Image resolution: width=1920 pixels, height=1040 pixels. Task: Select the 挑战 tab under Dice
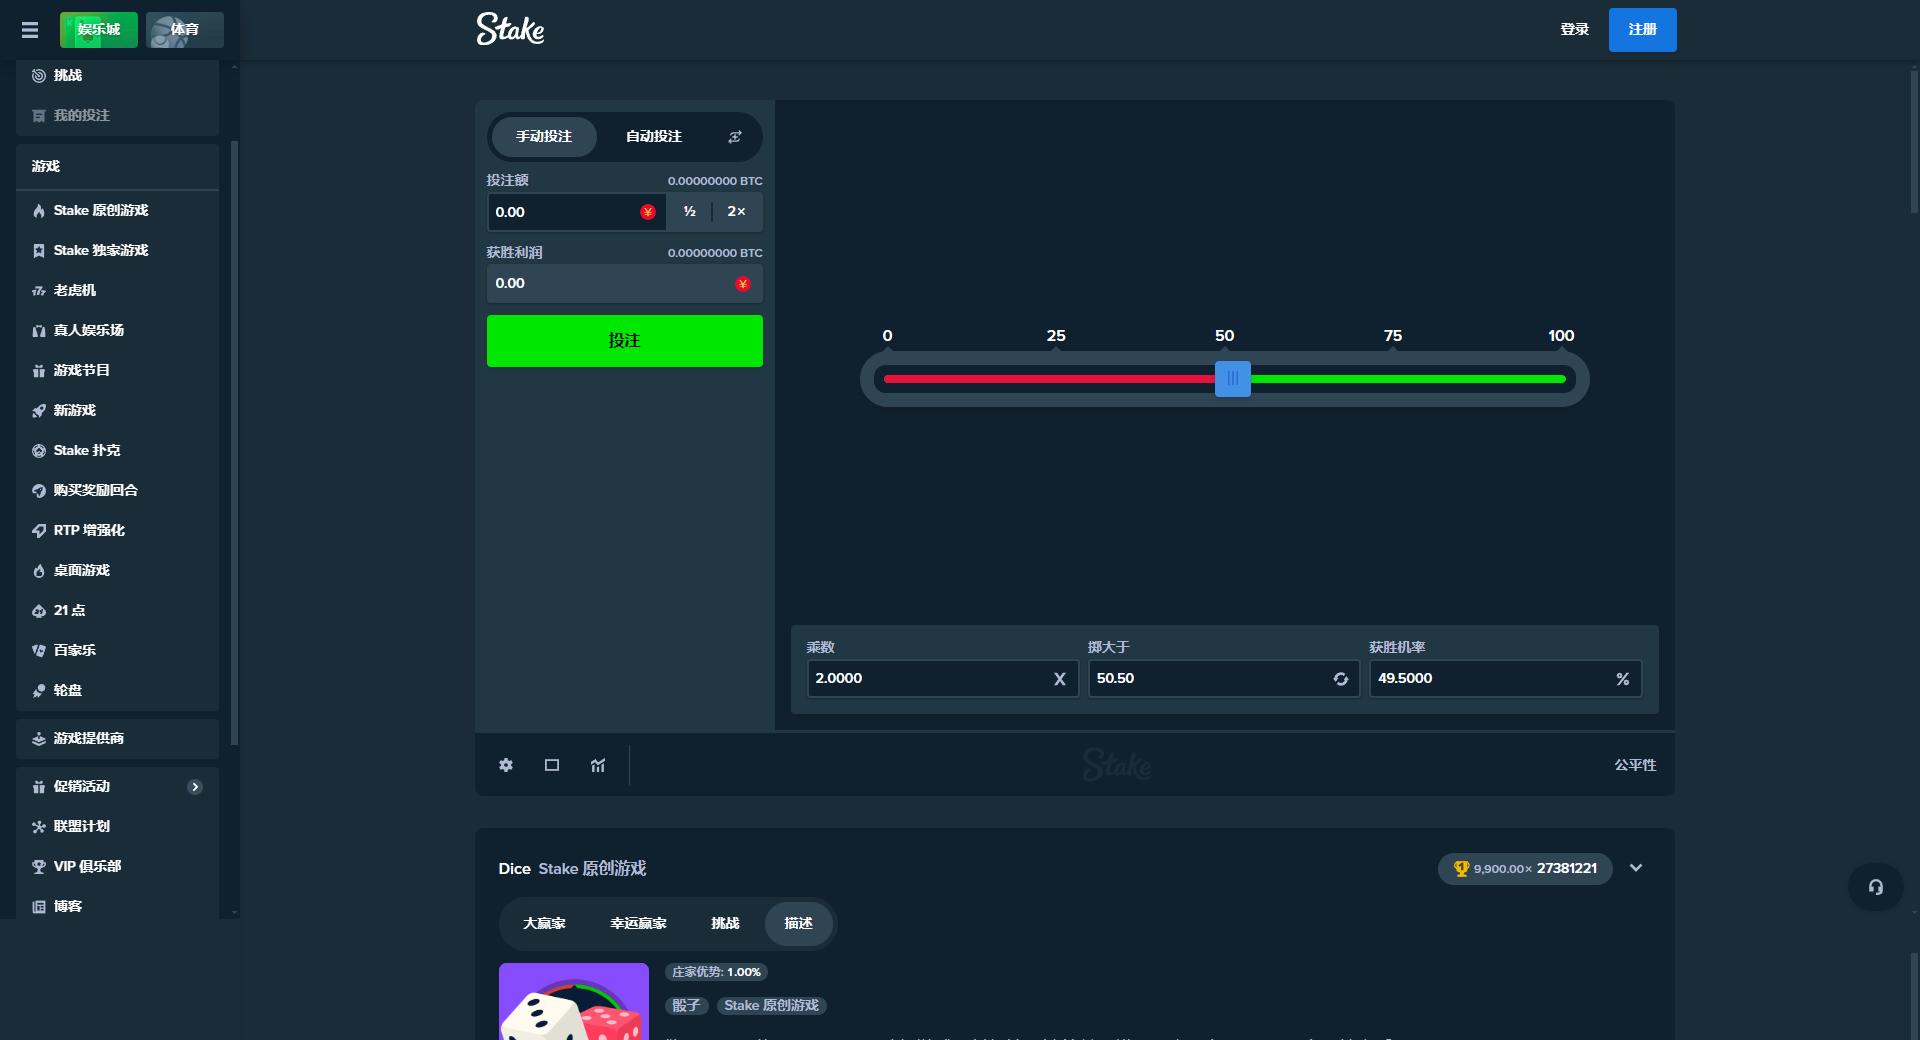coord(725,923)
